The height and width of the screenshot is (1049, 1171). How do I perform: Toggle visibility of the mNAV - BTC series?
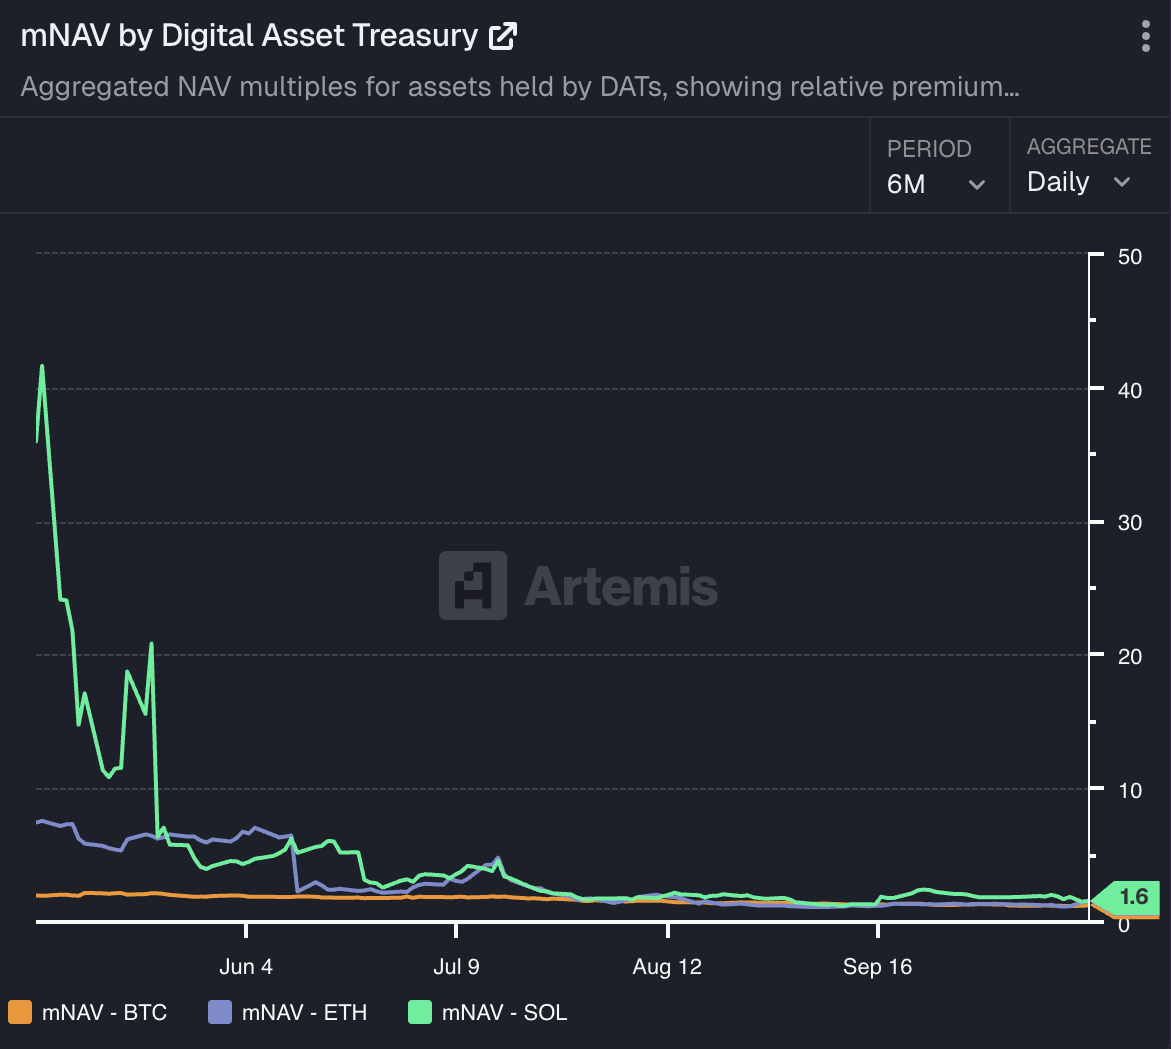88,1012
